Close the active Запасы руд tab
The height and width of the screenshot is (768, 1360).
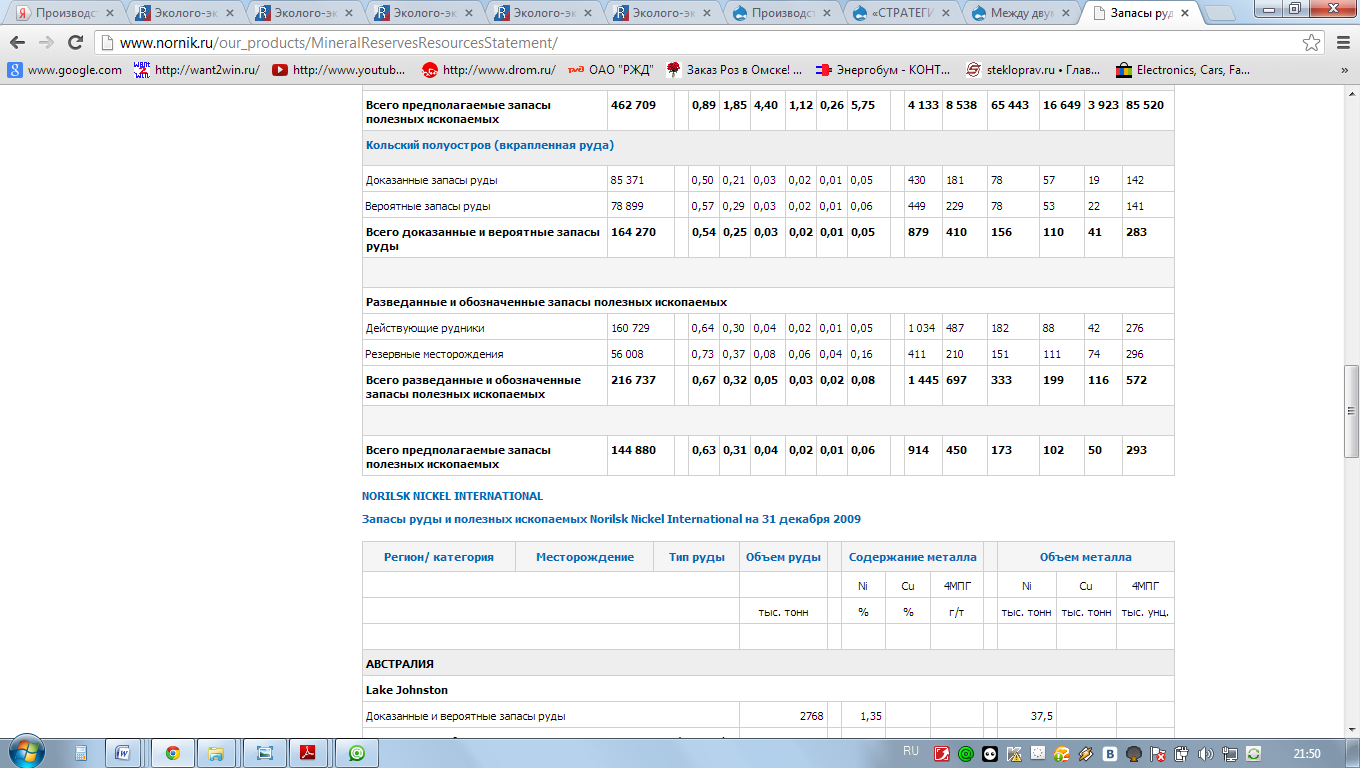coord(1185,13)
